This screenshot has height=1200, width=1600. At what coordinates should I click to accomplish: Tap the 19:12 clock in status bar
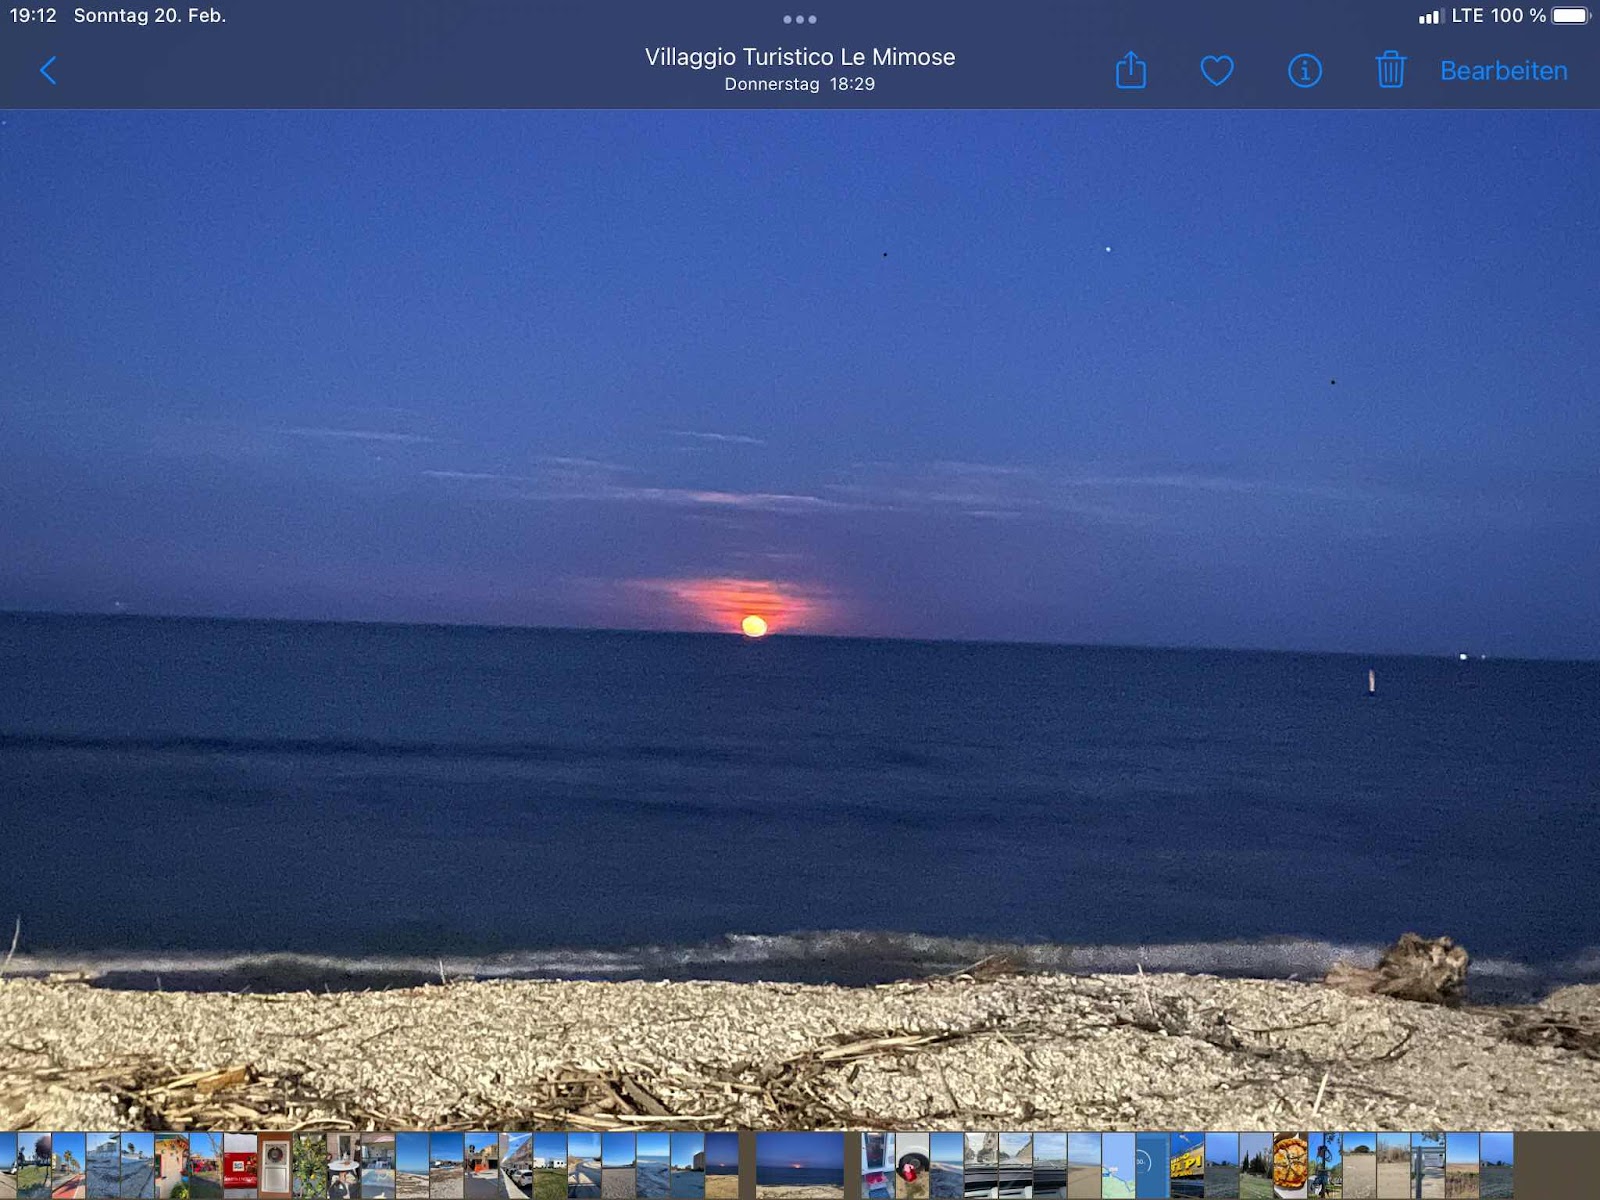pyautogui.click(x=33, y=15)
